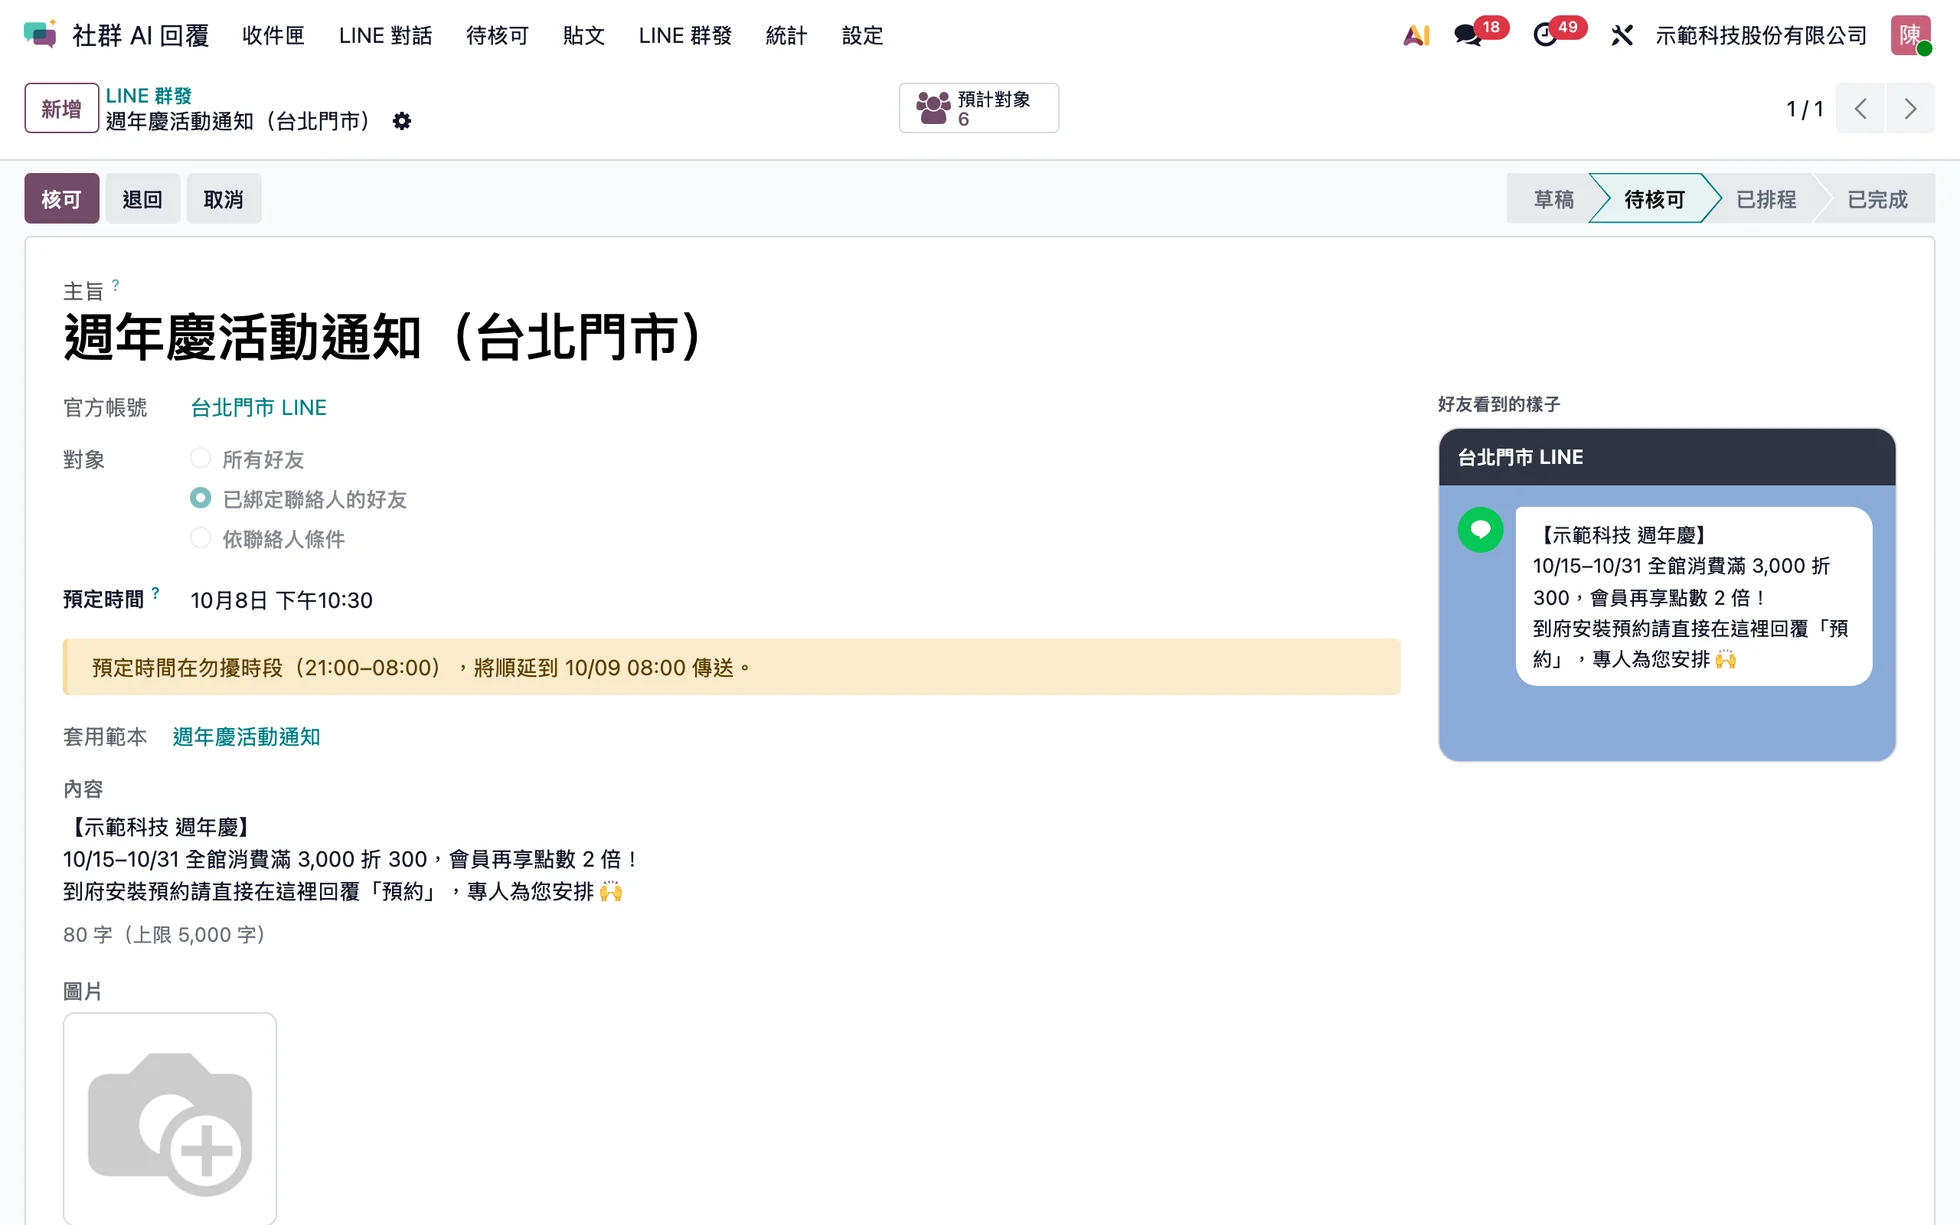Open the activities clock icon with badge 49
The width and height of the screenshot is (1960, 1225).
click(x=1545, y=35)
